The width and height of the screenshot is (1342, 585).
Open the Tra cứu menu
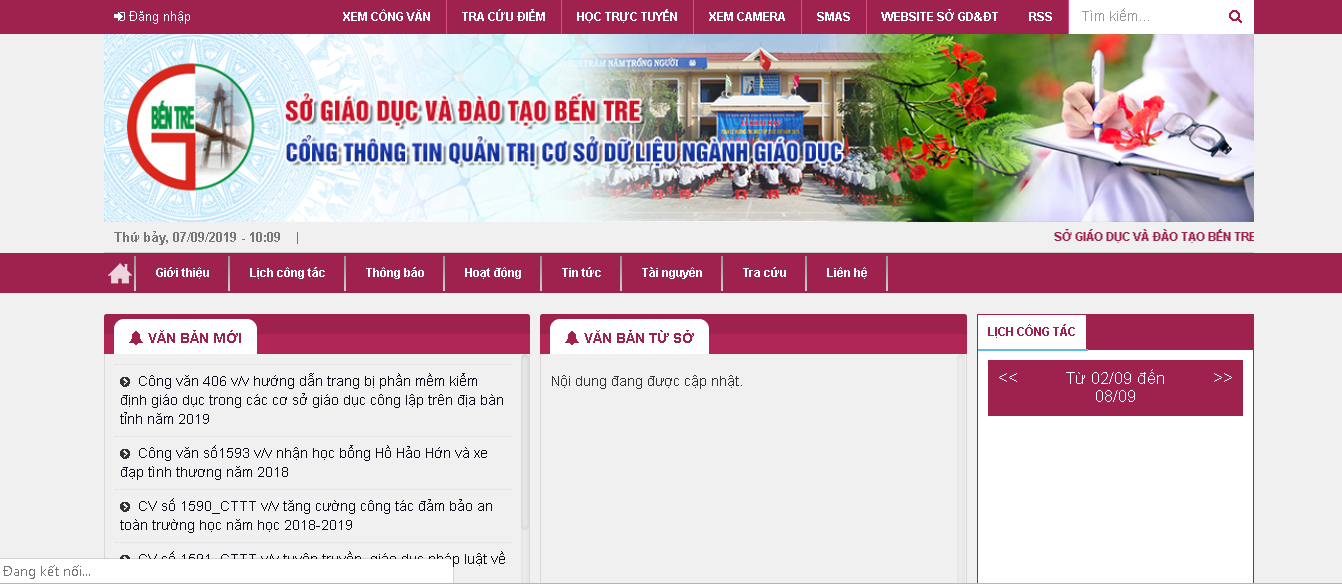click(764, 273)
